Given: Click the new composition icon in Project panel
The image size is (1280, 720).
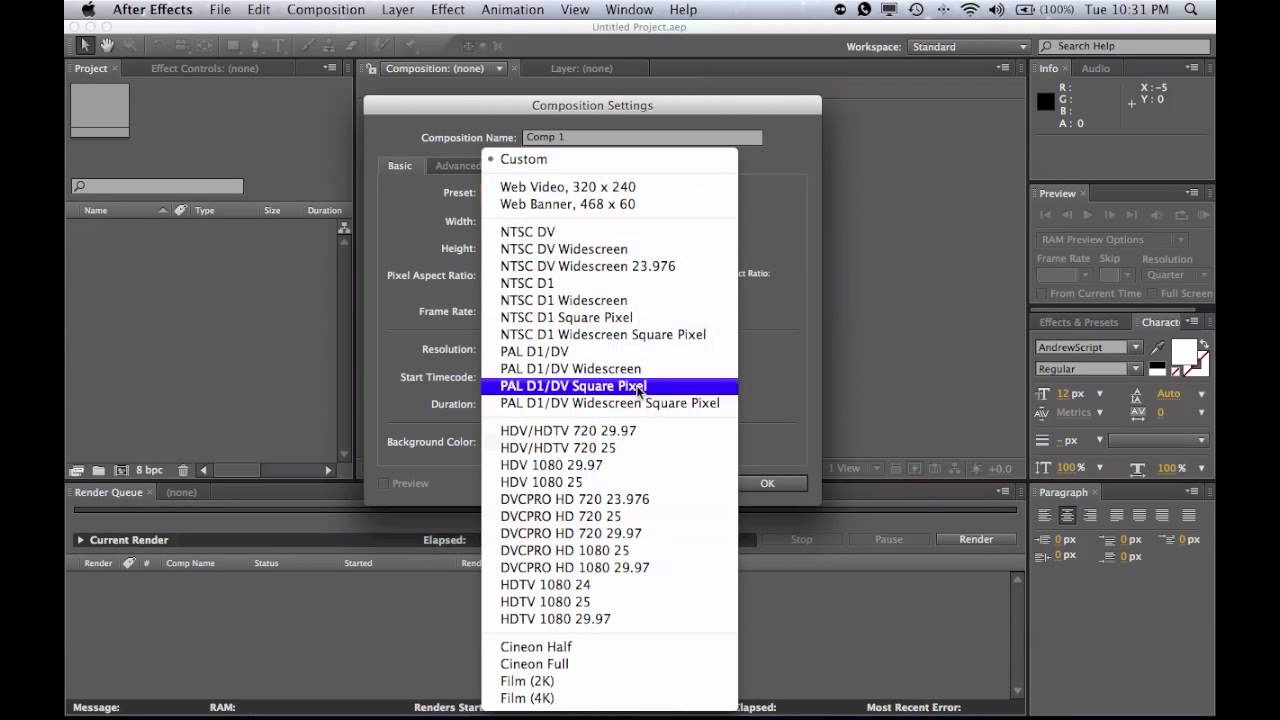Looking at the screenshot, I should point(122,470).
